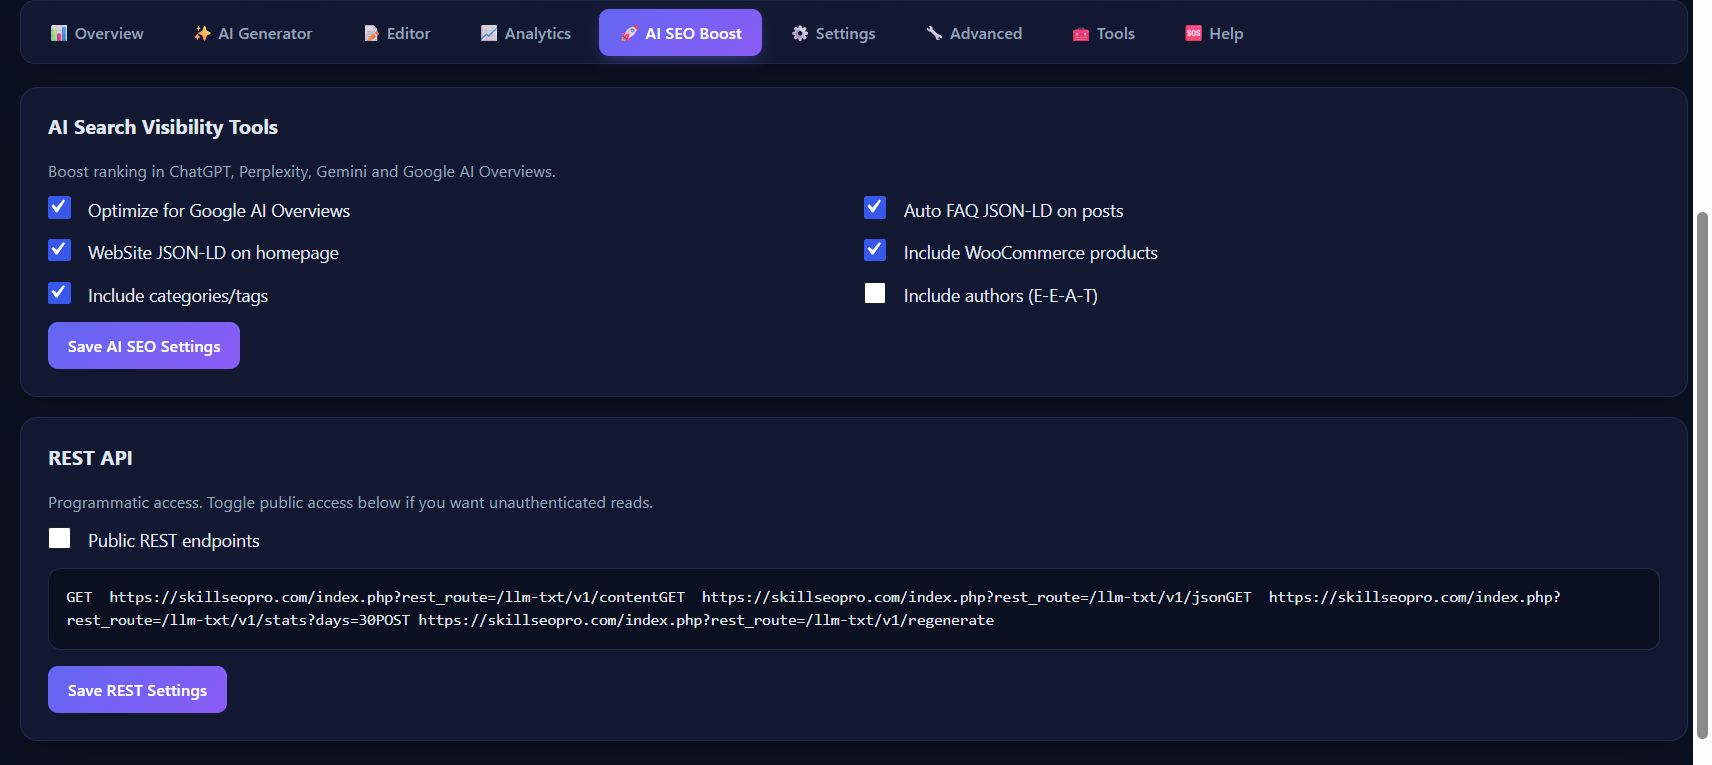Screen dimensions: 1712x765
Task: Click the AI Search Visibility Tools heading
Action: tap(163, 127)
